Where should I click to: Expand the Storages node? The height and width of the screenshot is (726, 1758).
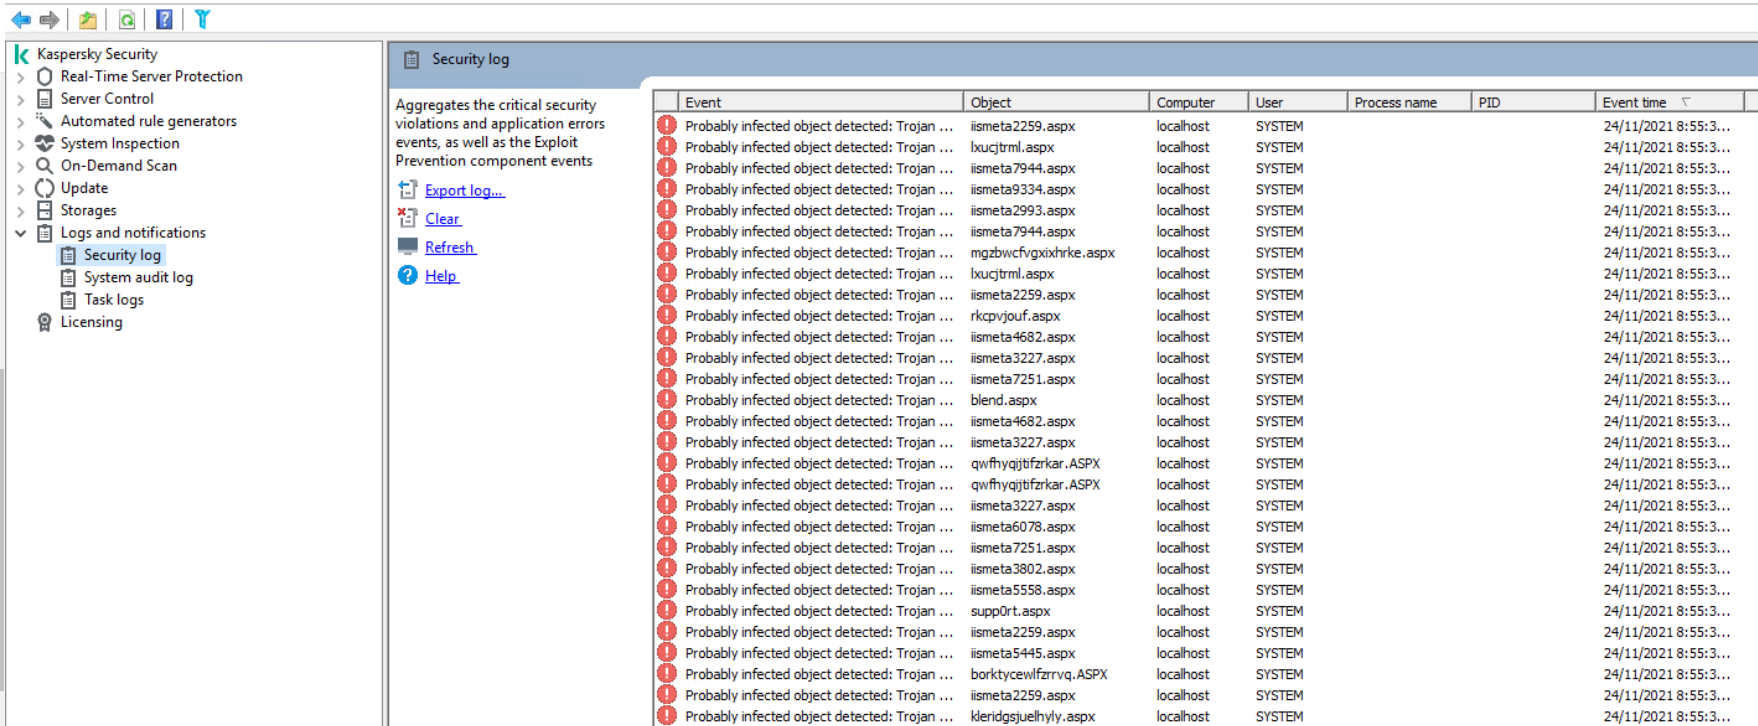[20, 210]
